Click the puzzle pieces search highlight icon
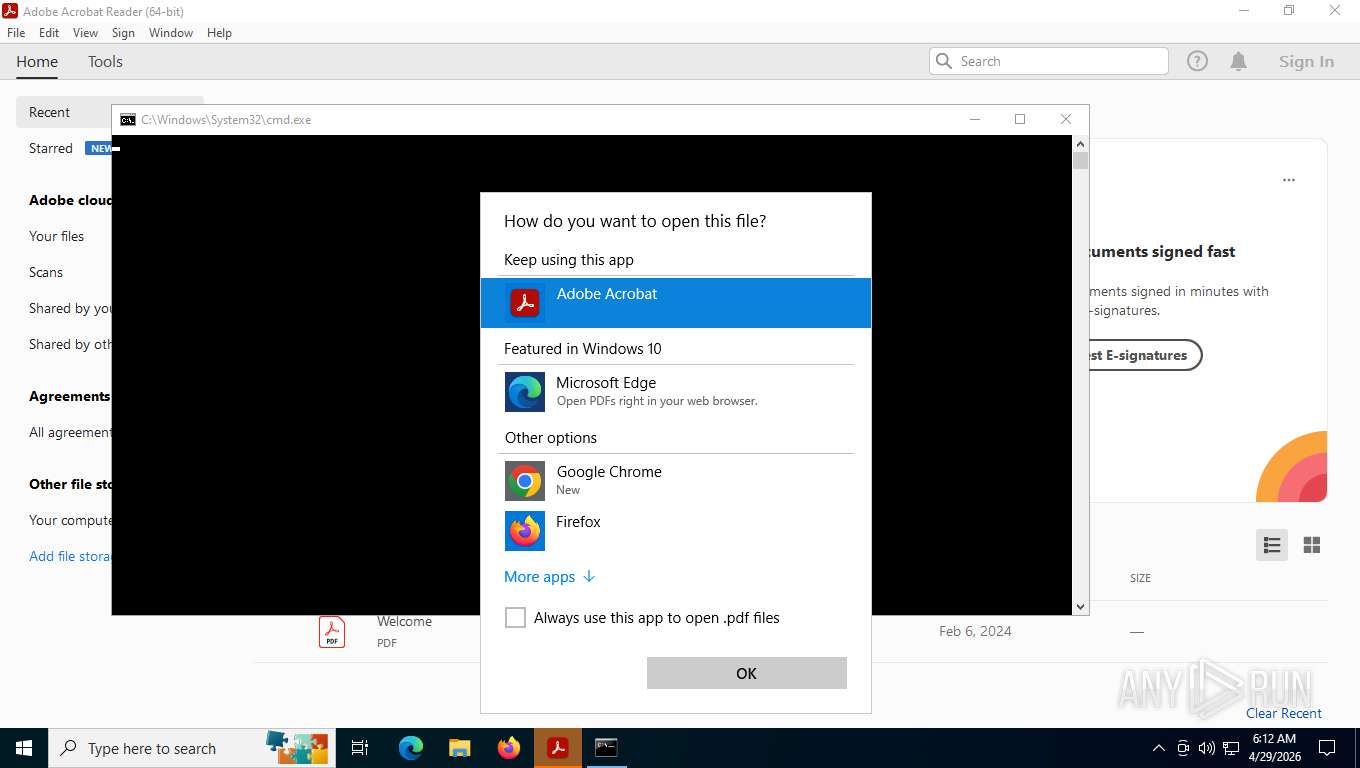The height and width of the screenshot is (768, 1360). coord(297,746)
